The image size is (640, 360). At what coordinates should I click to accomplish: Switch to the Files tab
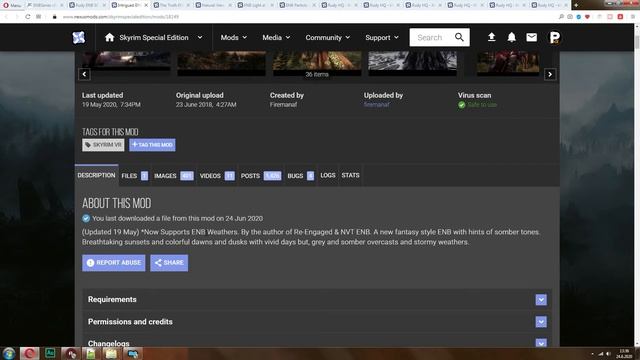(x=134, y=176)
